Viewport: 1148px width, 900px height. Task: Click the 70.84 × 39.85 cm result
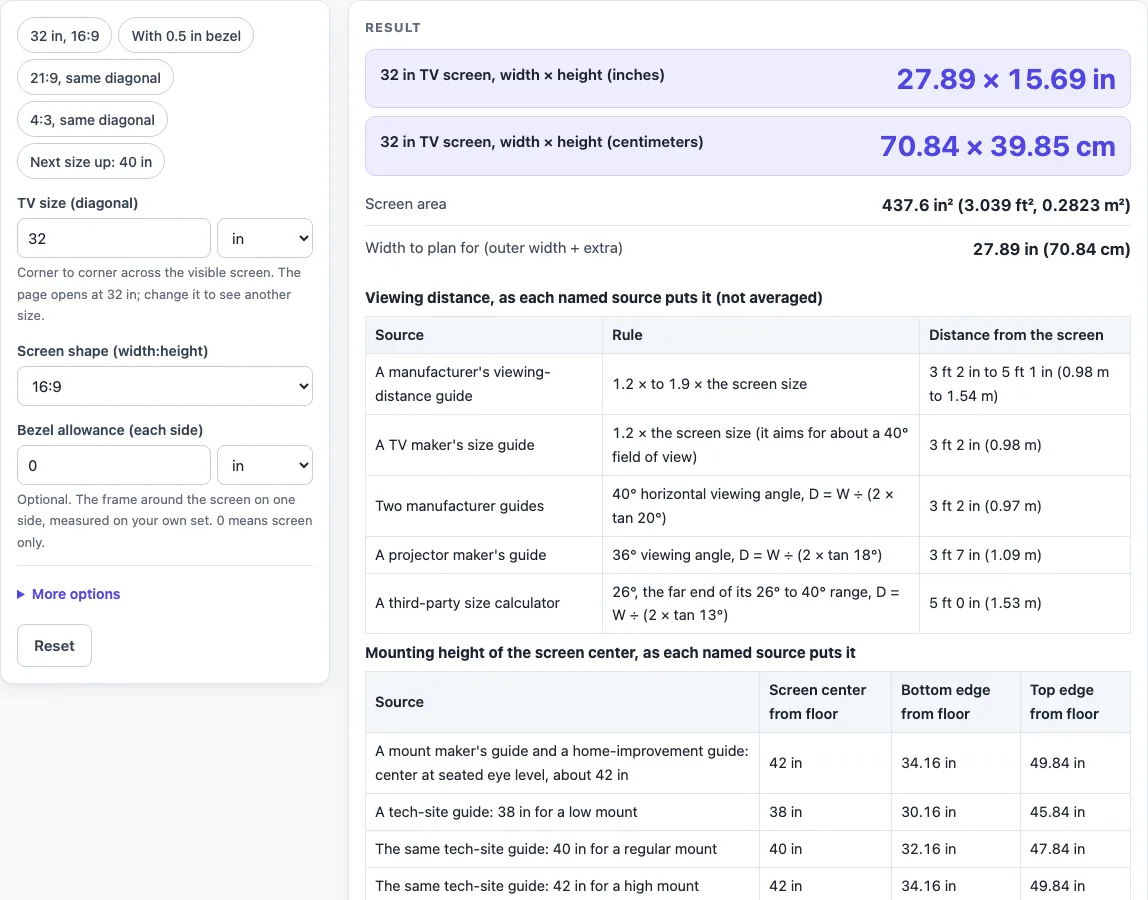998,146
